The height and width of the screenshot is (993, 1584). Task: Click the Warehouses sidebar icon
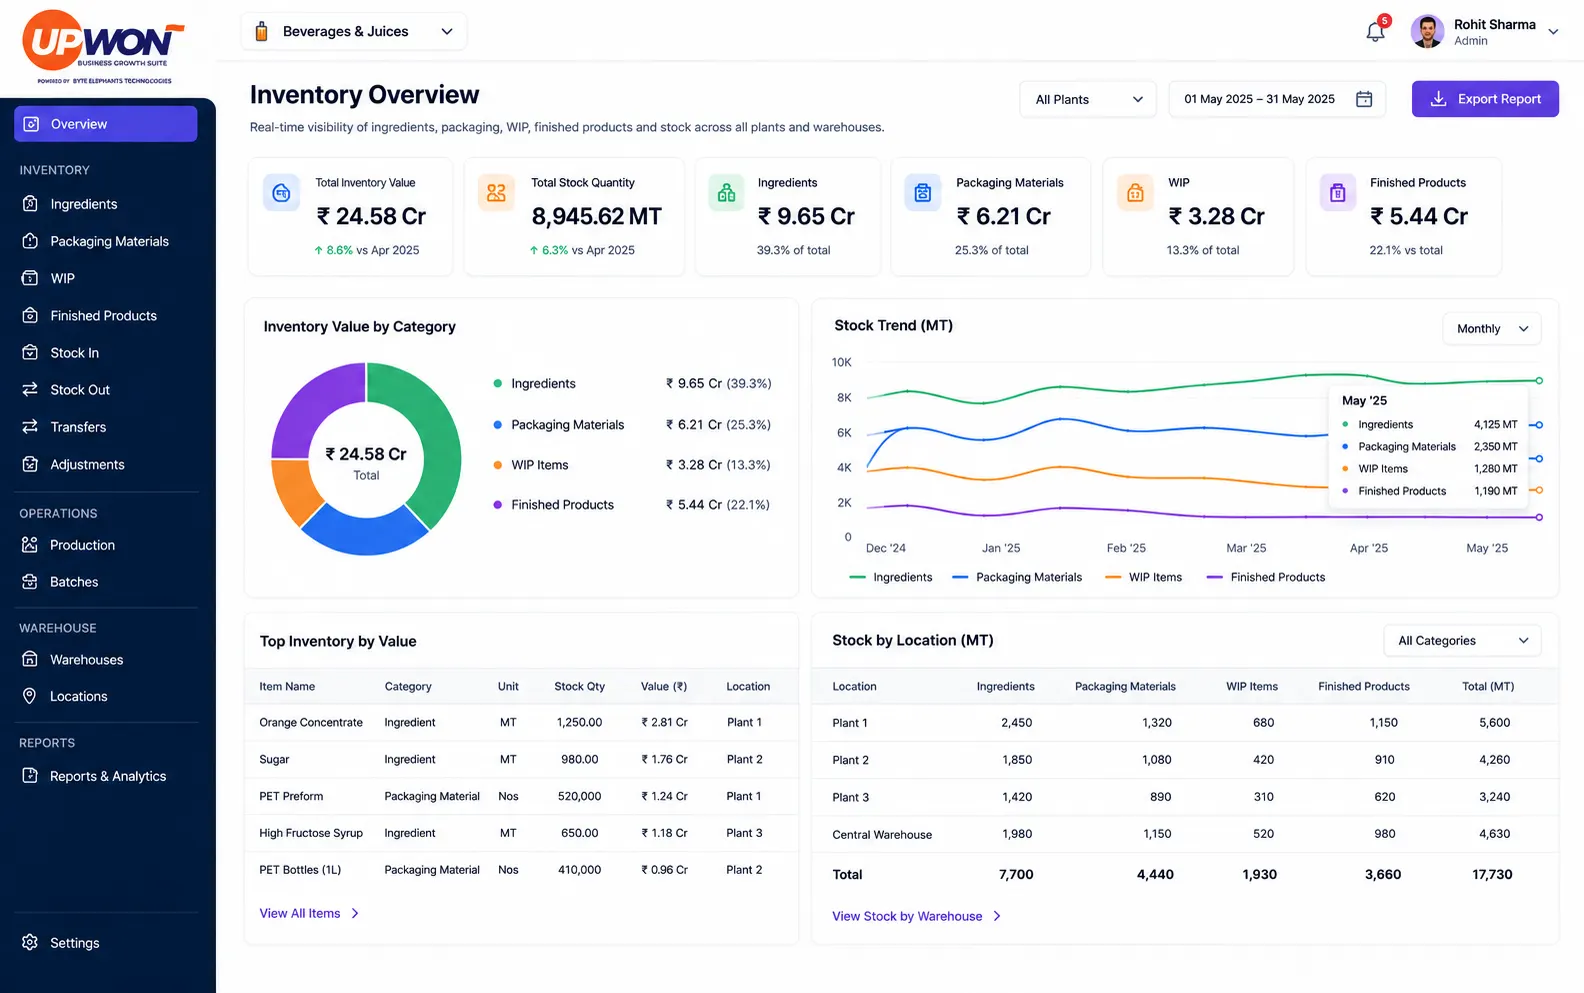pyautogui.click(x=30, y=660)
